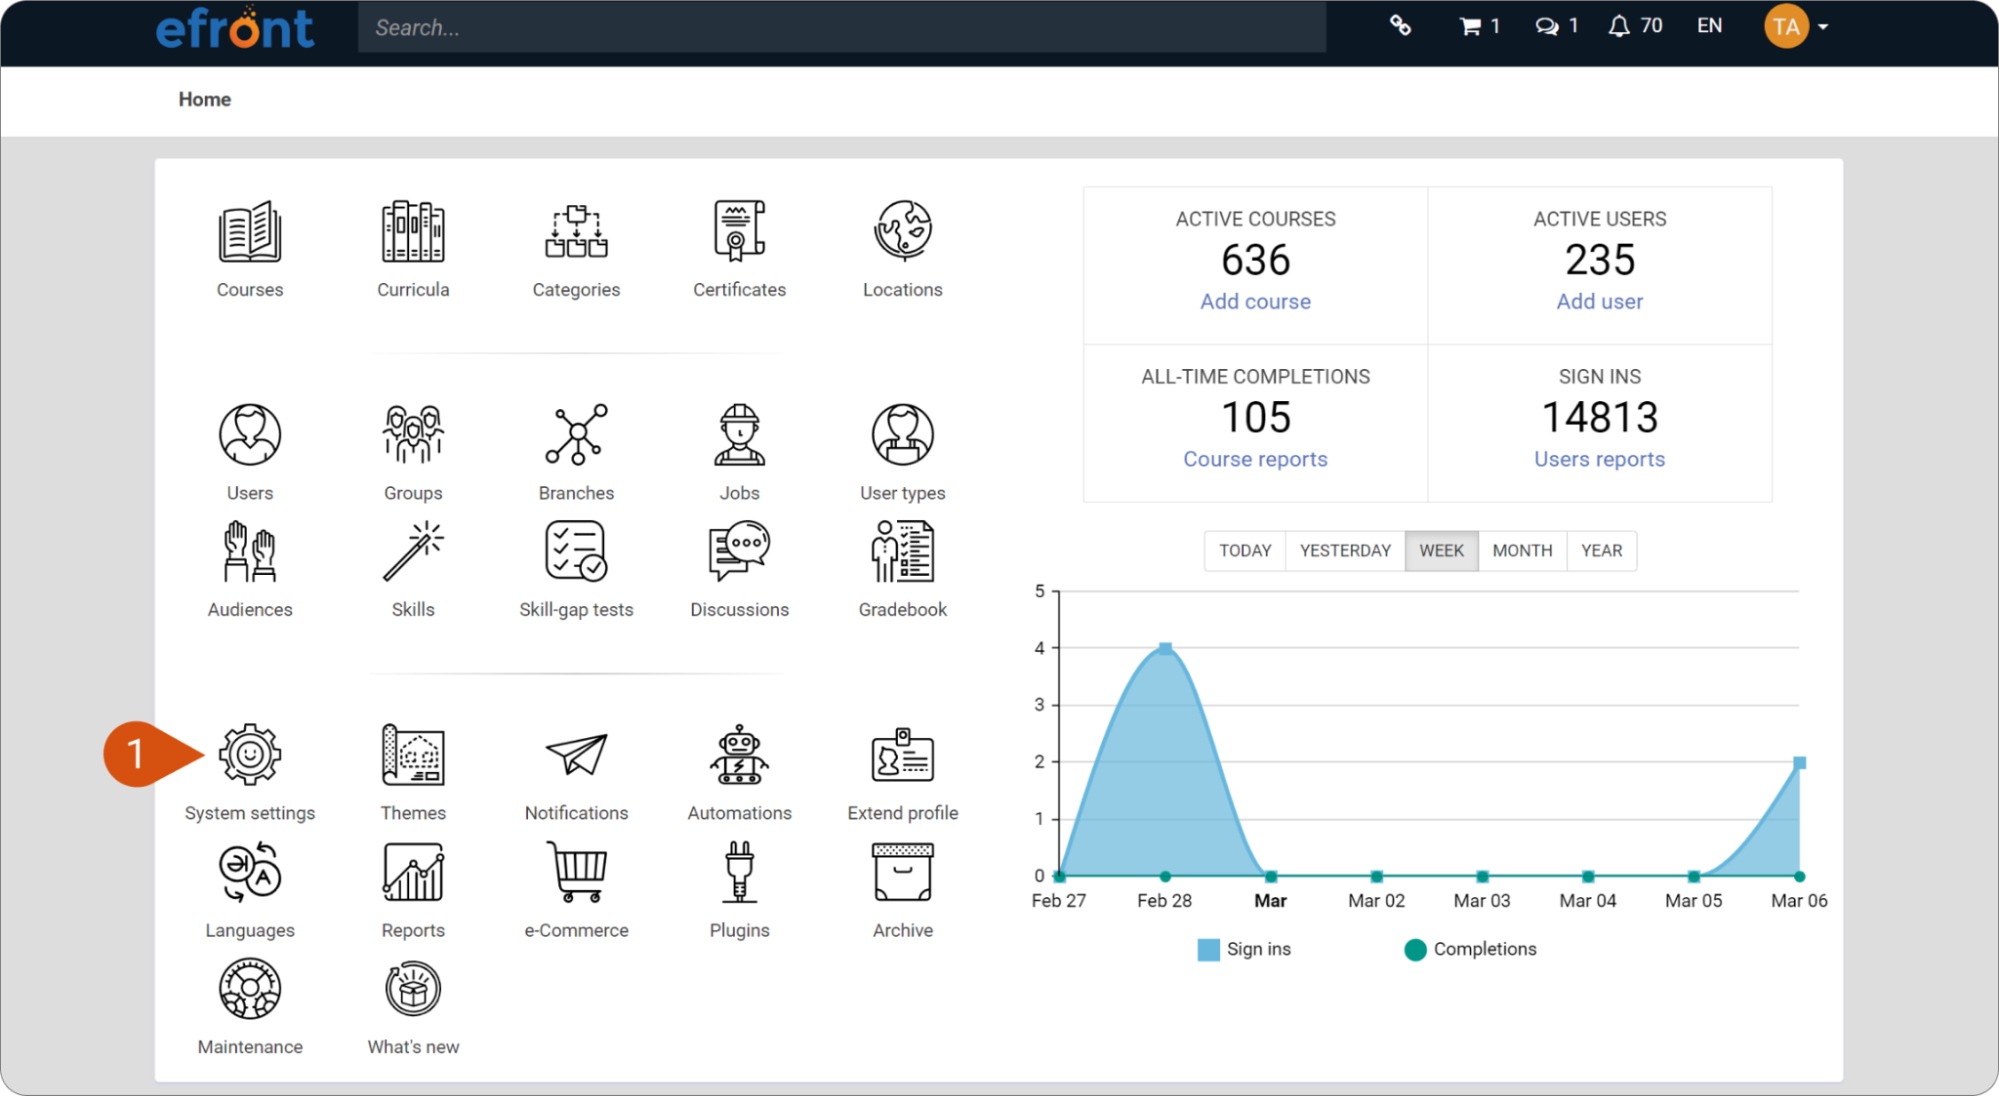The height and width of the screenshot is (1097, 1999).
Task: Switch chart to YESTERDAY tab
Action: coord(1345,551)
